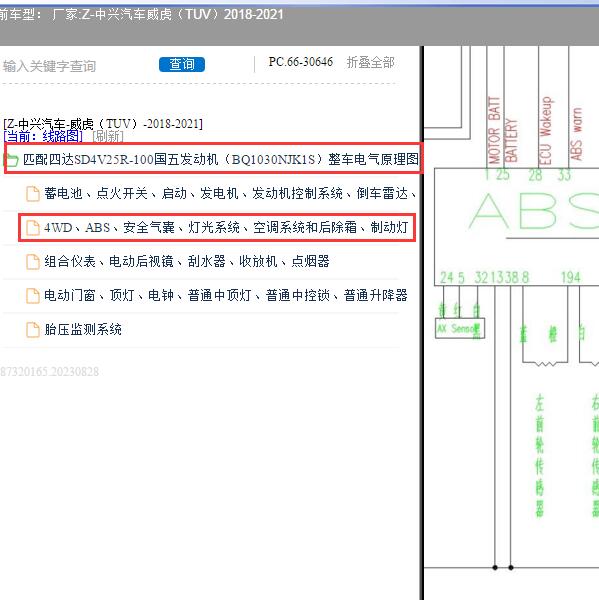Click document icon beside 4WD、ABS
The image size is (599, 600).
33,228
